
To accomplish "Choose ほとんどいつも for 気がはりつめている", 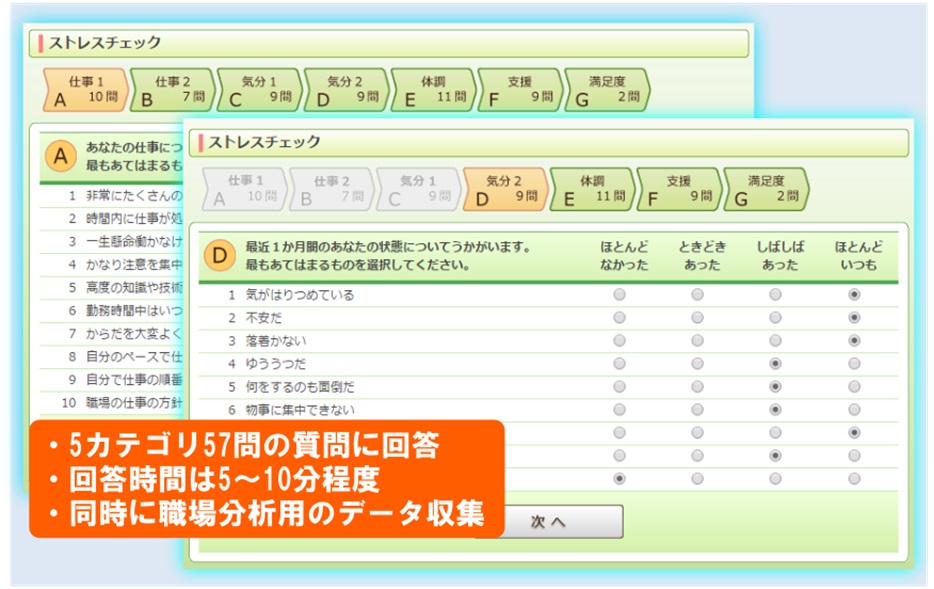I will 854,294.
